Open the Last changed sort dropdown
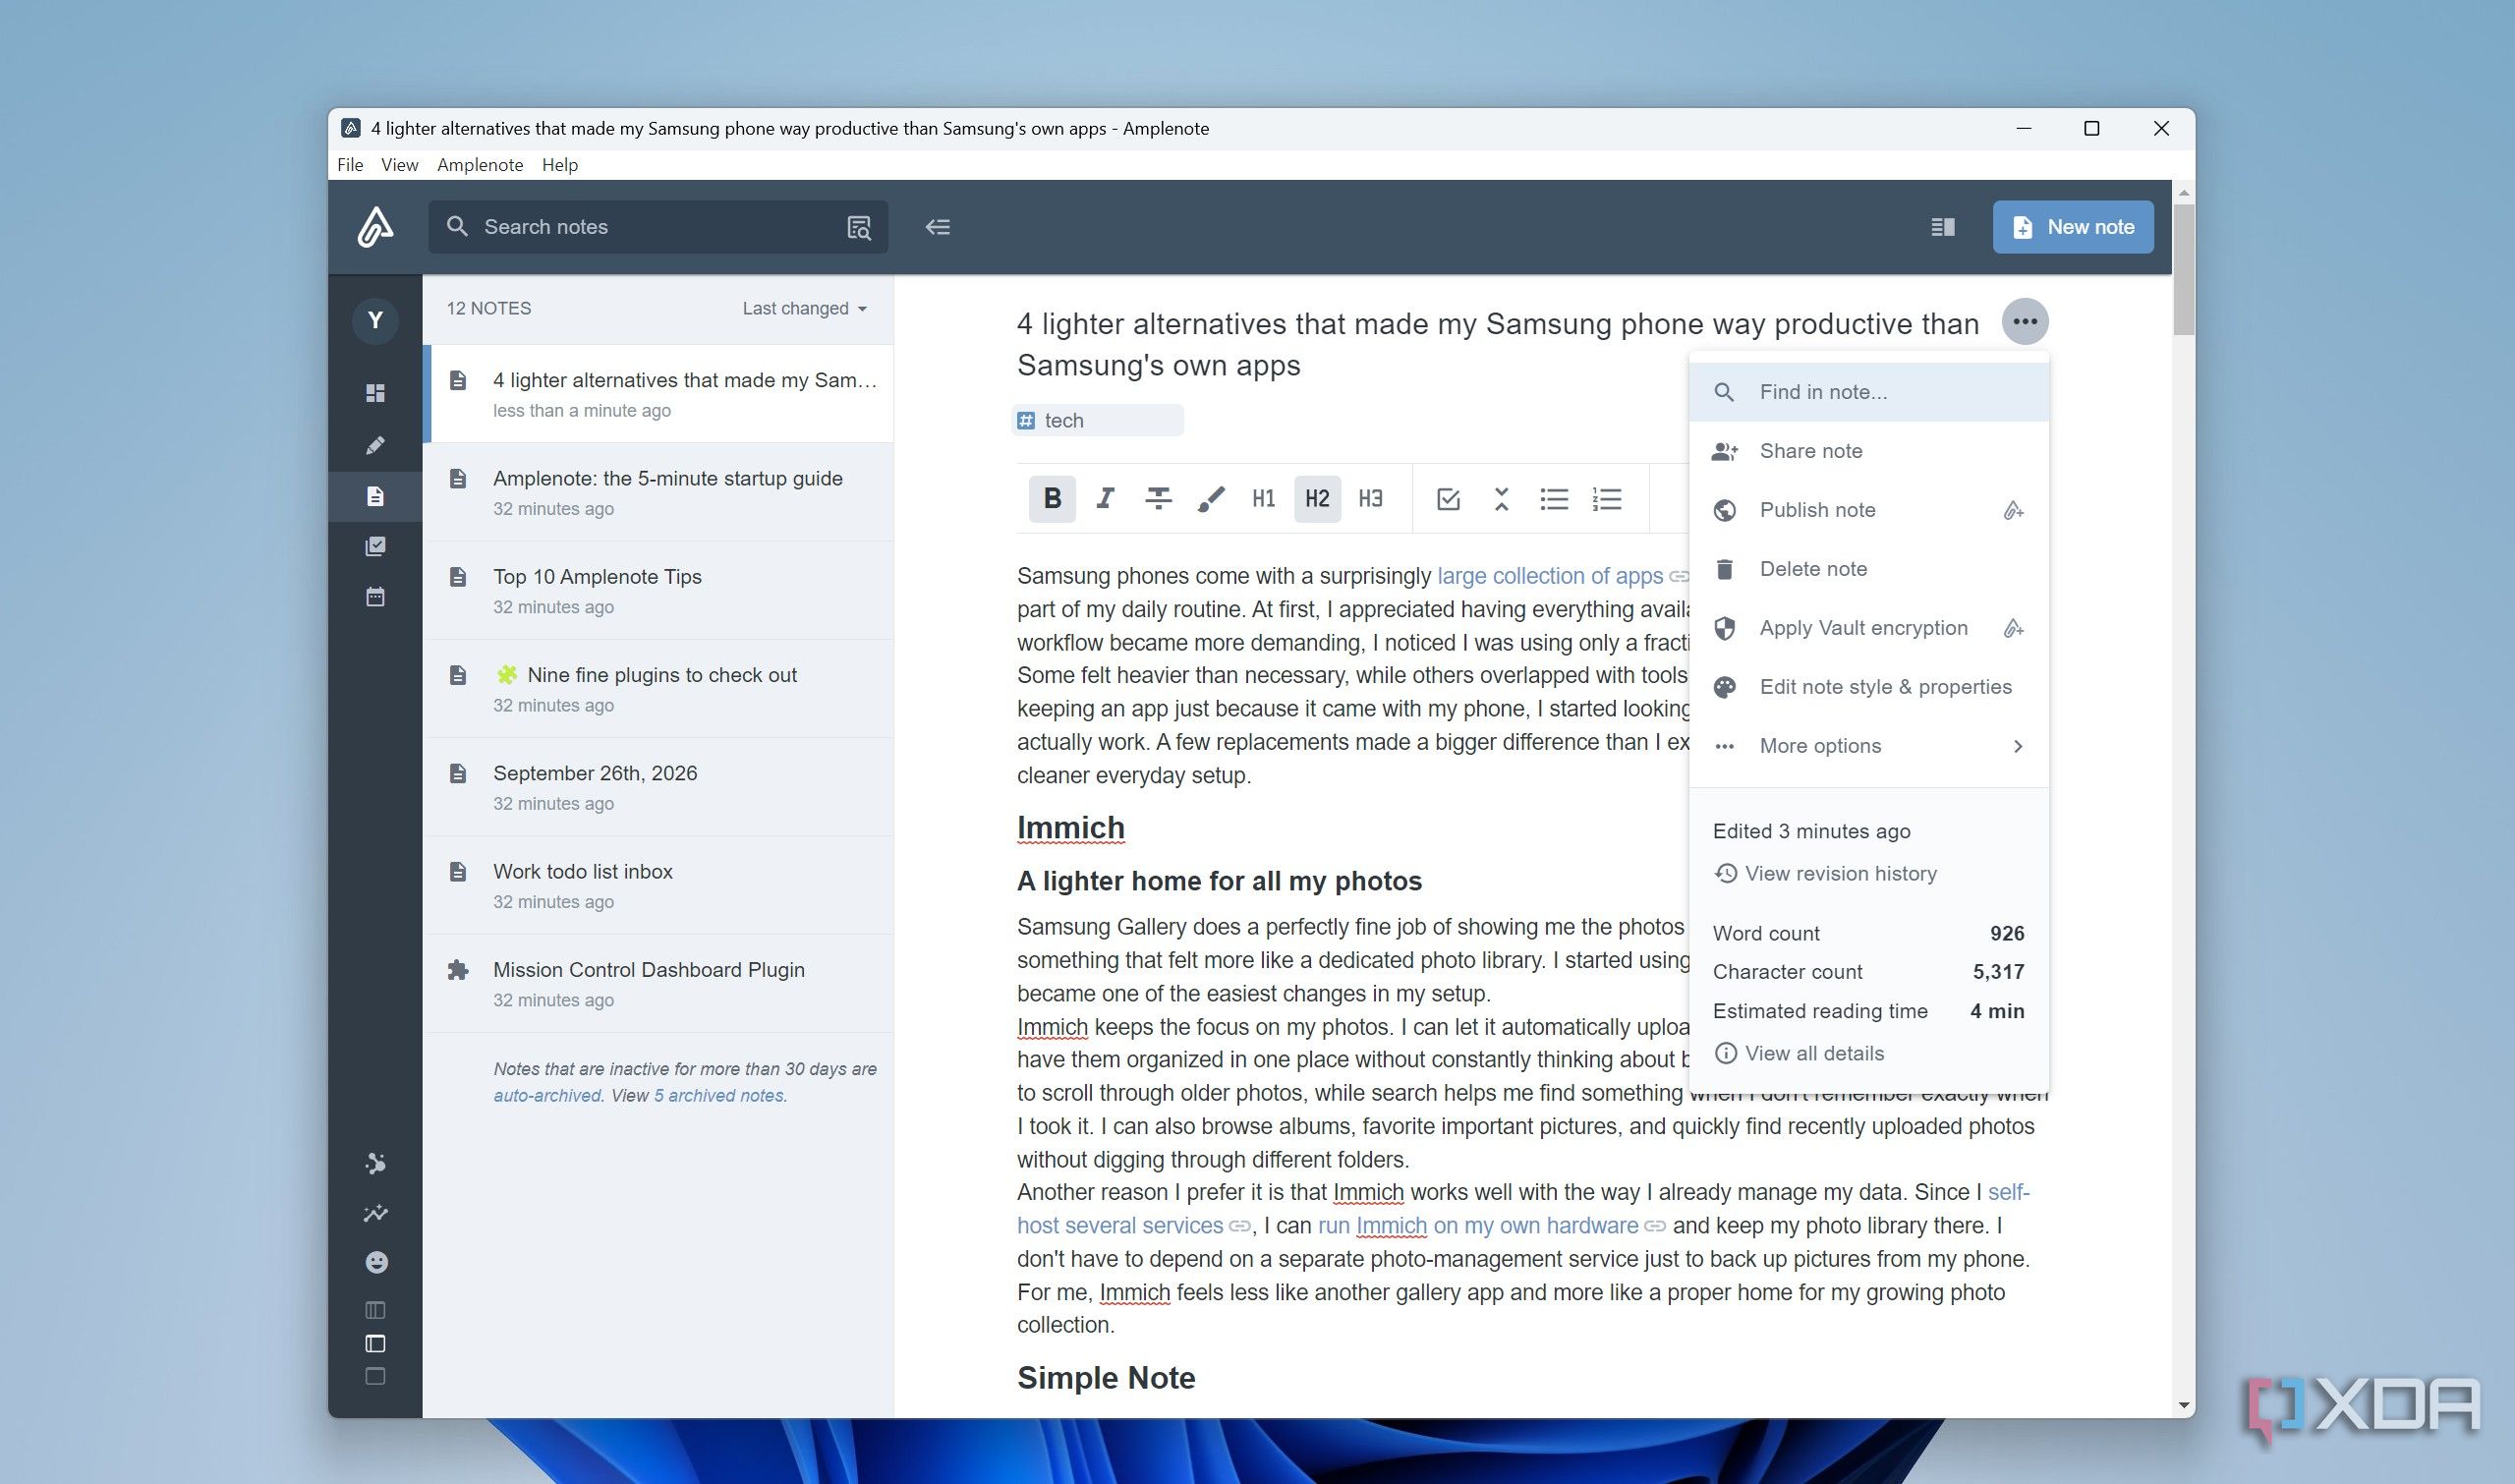The width and height of the screenshot is (2515, 1484). pyautogui.click(x=805, y=308)
